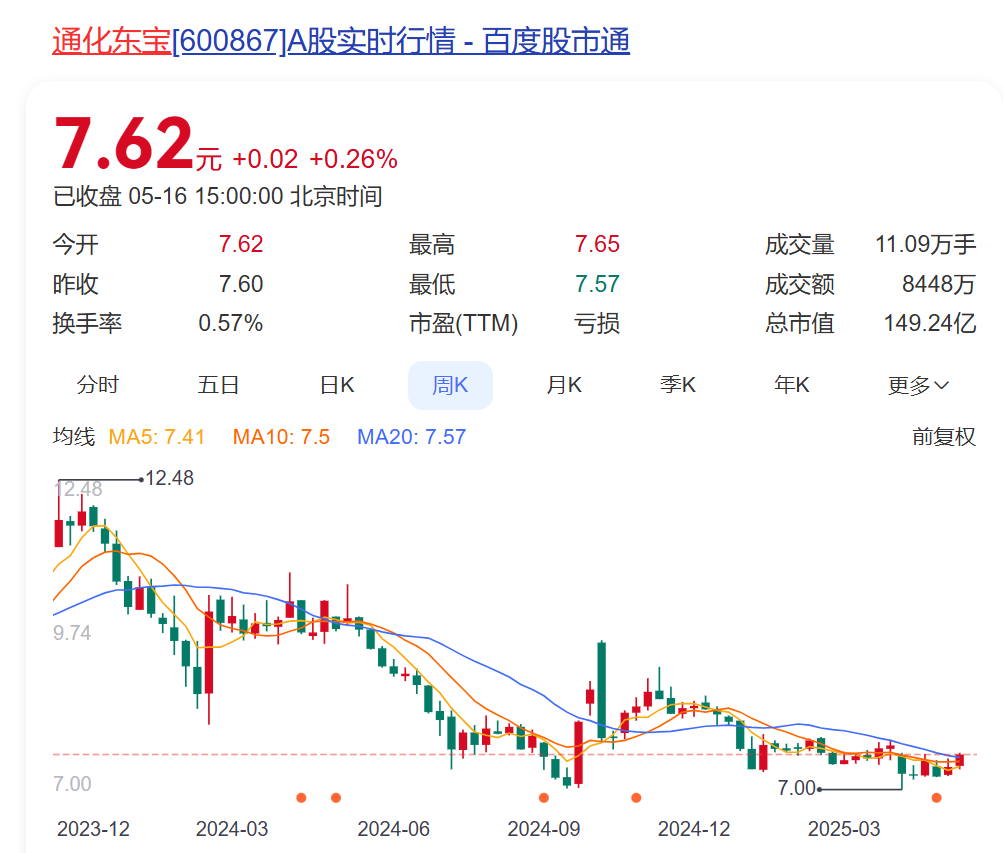This screenshot has height=853, width=1003.
Task: Click the tall green candlestick after 2024-09
Action: (601, 691)
